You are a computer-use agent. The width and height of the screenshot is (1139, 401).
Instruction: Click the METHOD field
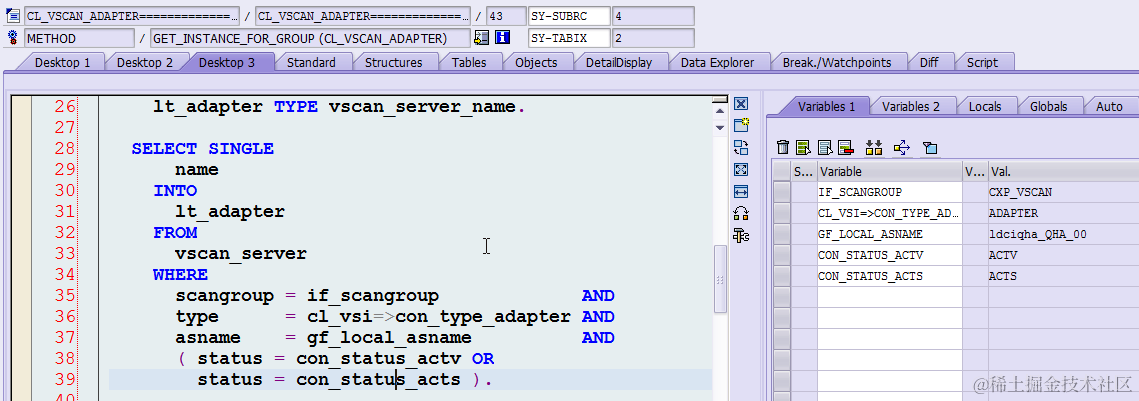coord(79,38)
